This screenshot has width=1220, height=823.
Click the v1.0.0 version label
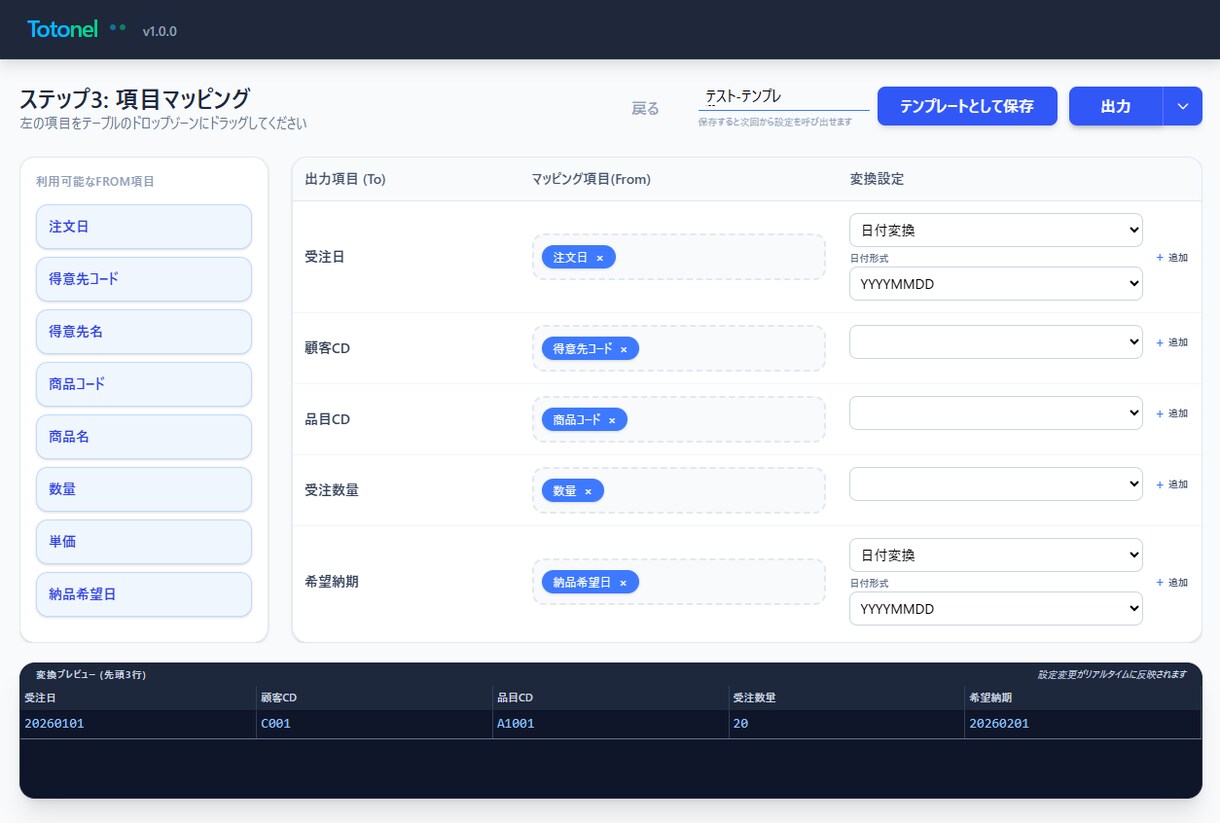pos(160,31)
